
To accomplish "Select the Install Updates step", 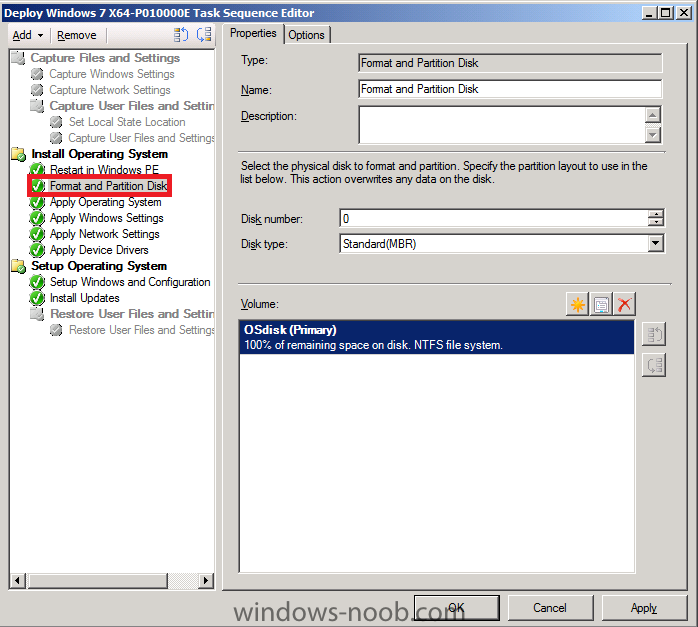I will 85,298.
